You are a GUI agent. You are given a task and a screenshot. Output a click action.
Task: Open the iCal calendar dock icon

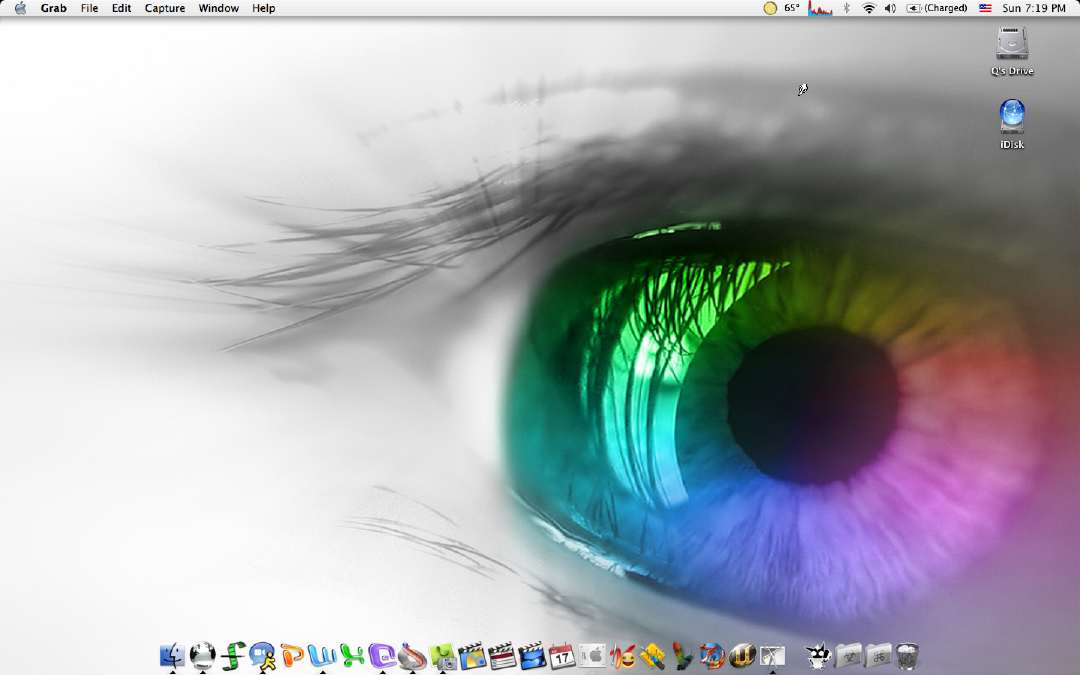[561, 656]
